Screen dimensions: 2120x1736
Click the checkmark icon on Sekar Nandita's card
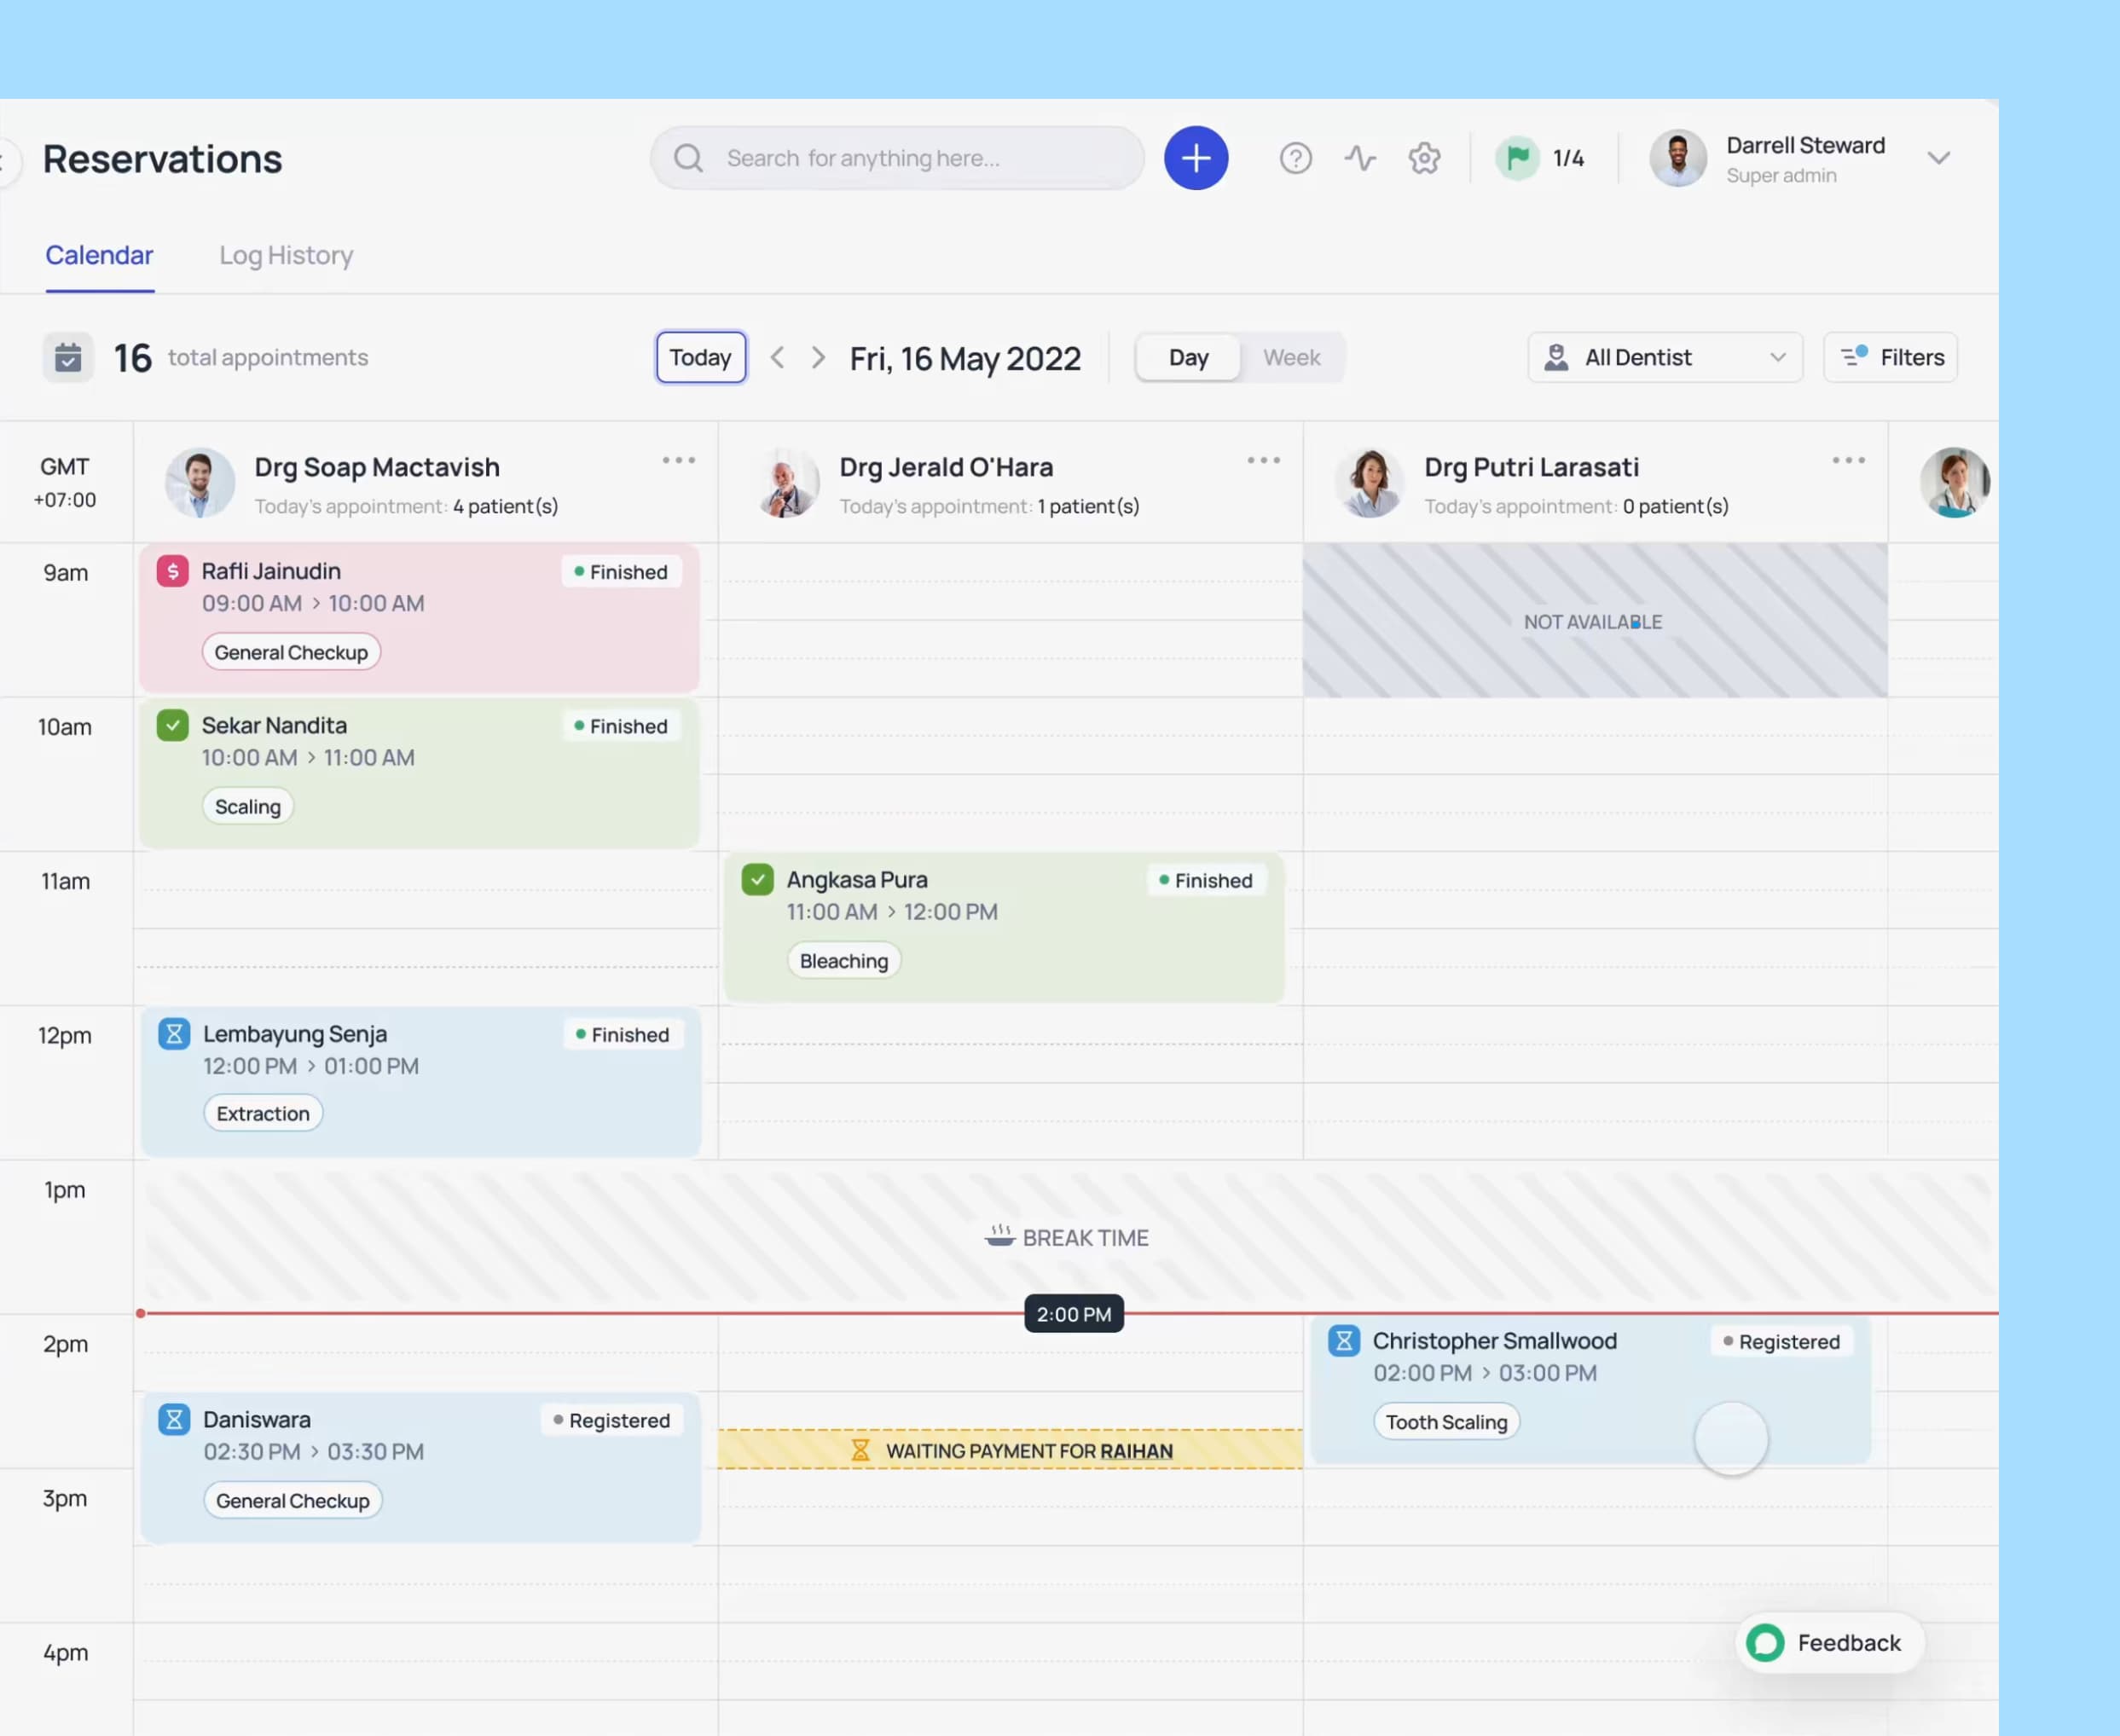tap(172, 725)
